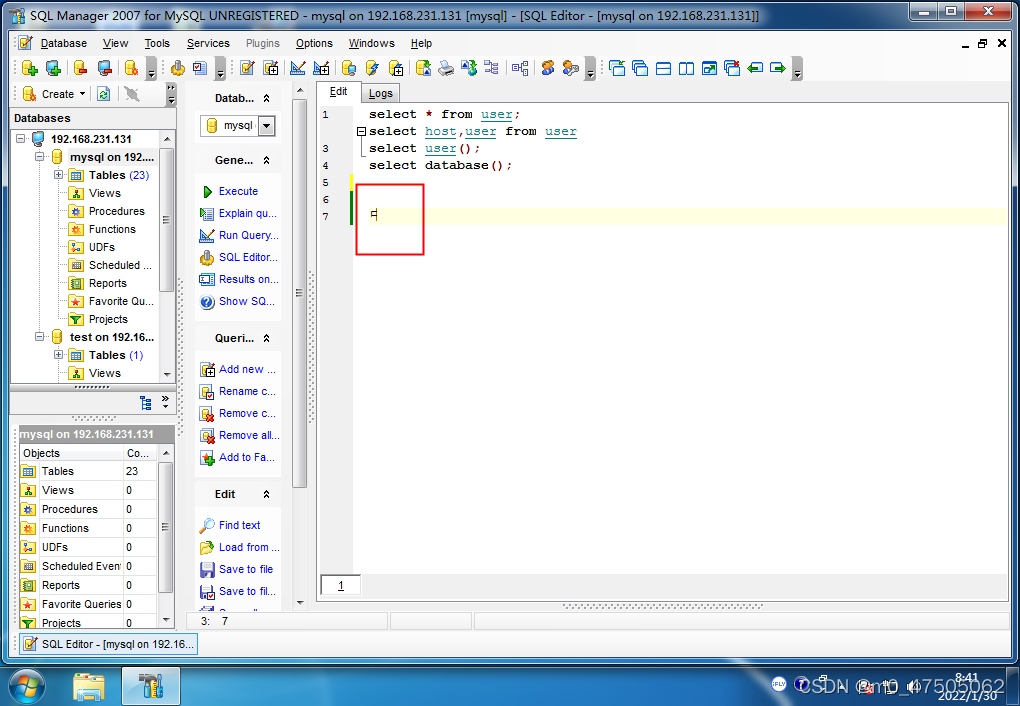Click the next window green right arrow
1020x706 pixels.
(x=777, y=68)
